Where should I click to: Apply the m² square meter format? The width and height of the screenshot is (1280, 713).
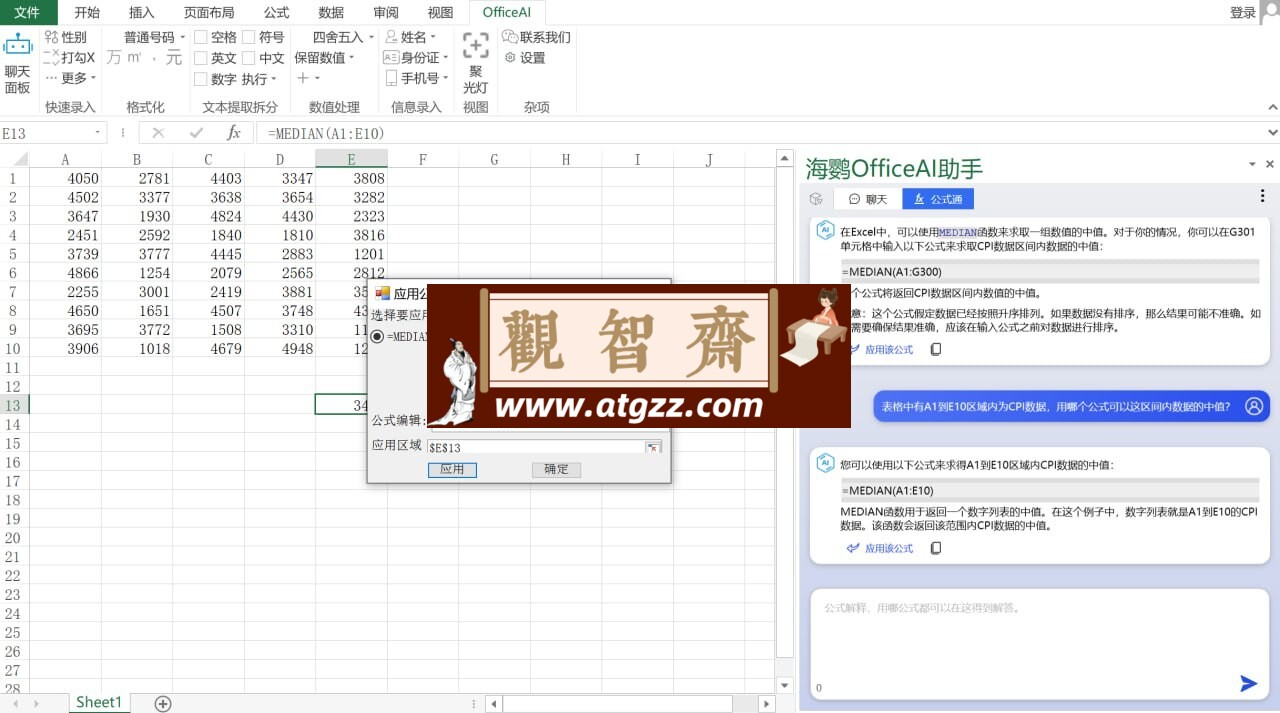[135, 58]
